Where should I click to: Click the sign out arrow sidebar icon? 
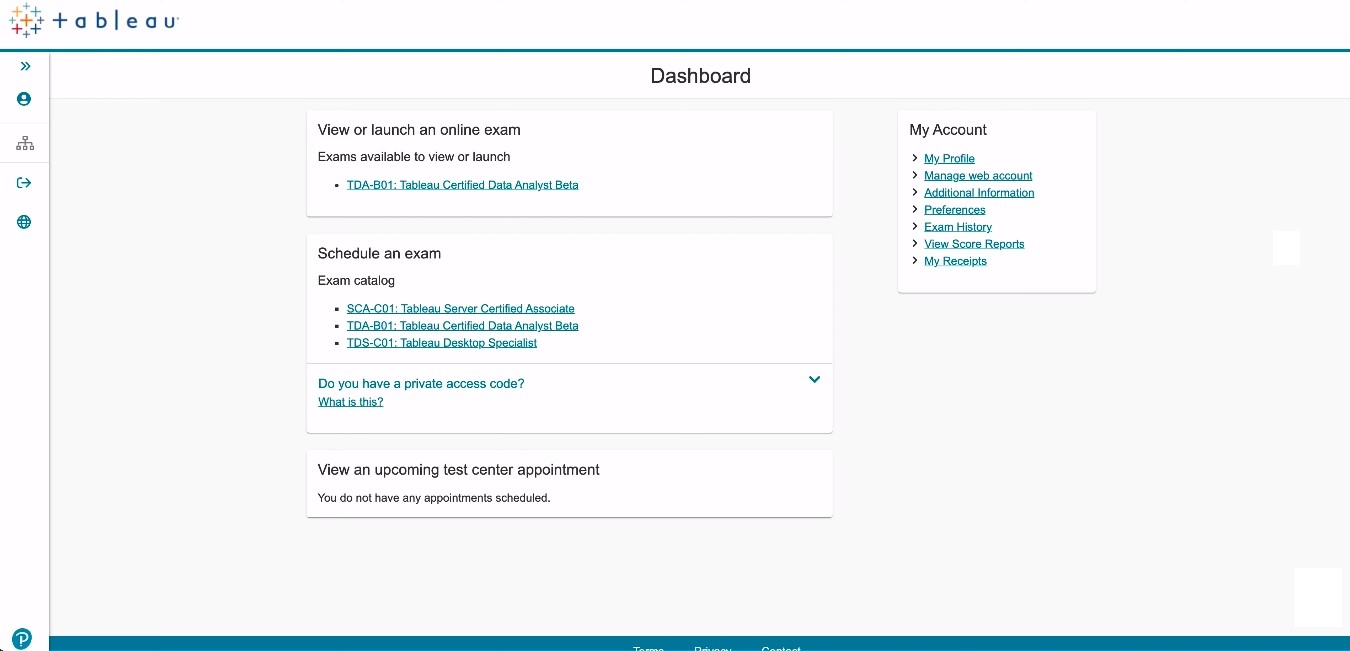pos(24,182)
